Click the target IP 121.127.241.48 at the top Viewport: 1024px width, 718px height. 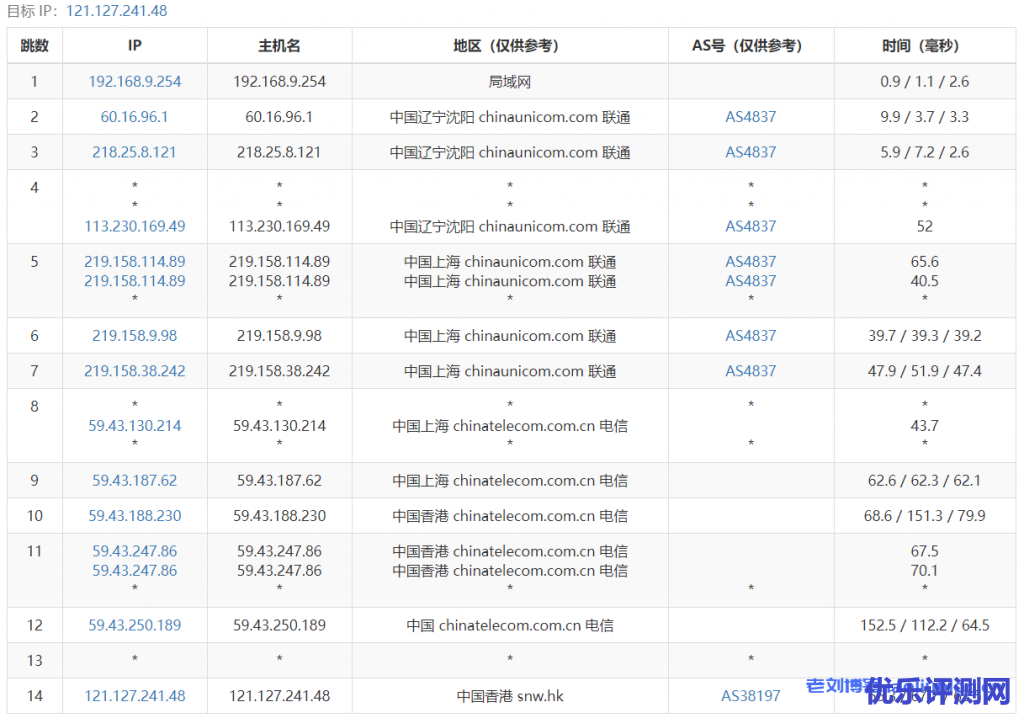click(x=117, y=11)
